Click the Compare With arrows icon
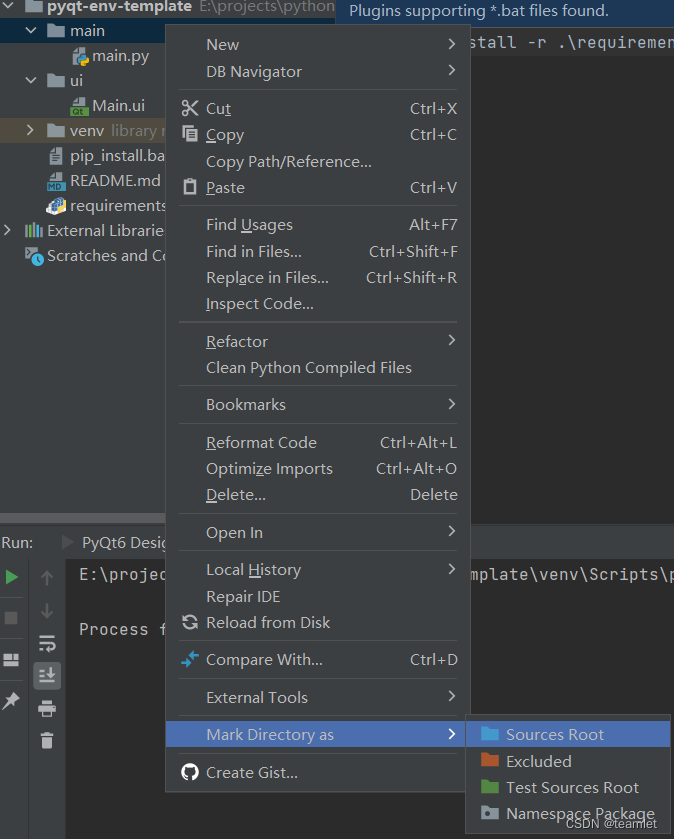The height and width of the screenshot is (839, 674). (x=189, y=659)
